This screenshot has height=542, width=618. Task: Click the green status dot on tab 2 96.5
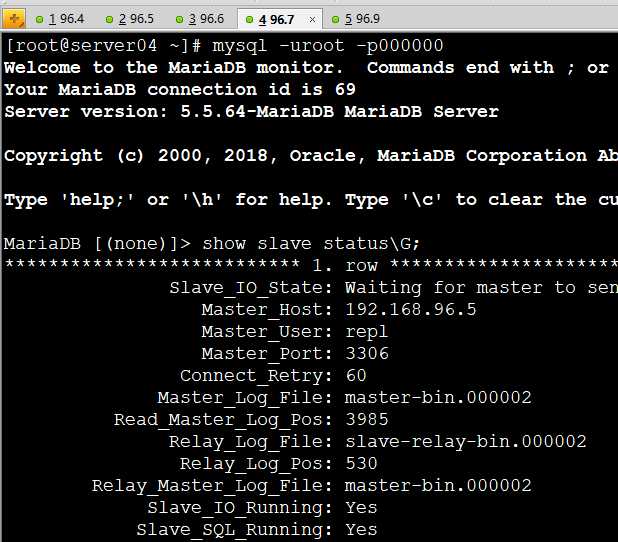point(109,19)
